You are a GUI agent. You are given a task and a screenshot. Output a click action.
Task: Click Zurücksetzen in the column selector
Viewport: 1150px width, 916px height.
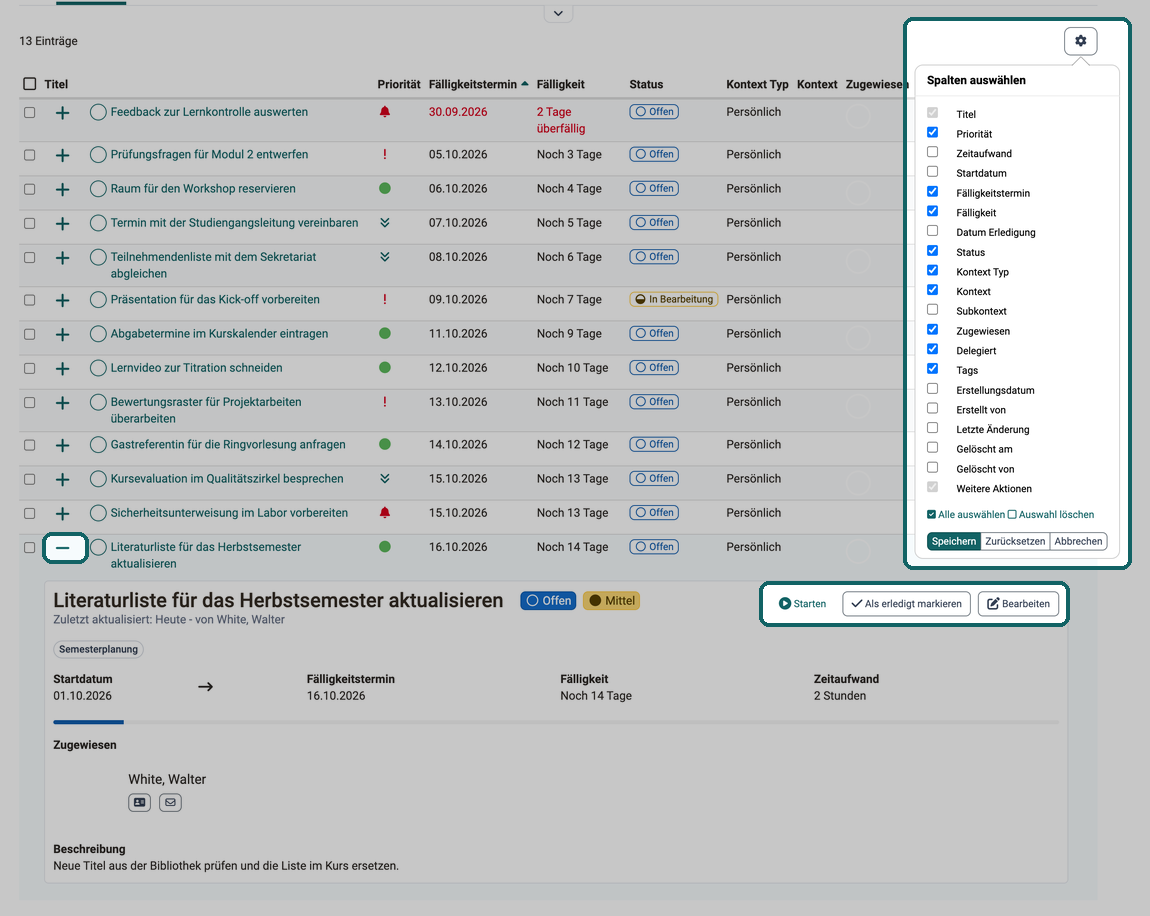pyautogui.click(x=1015, y=541)
